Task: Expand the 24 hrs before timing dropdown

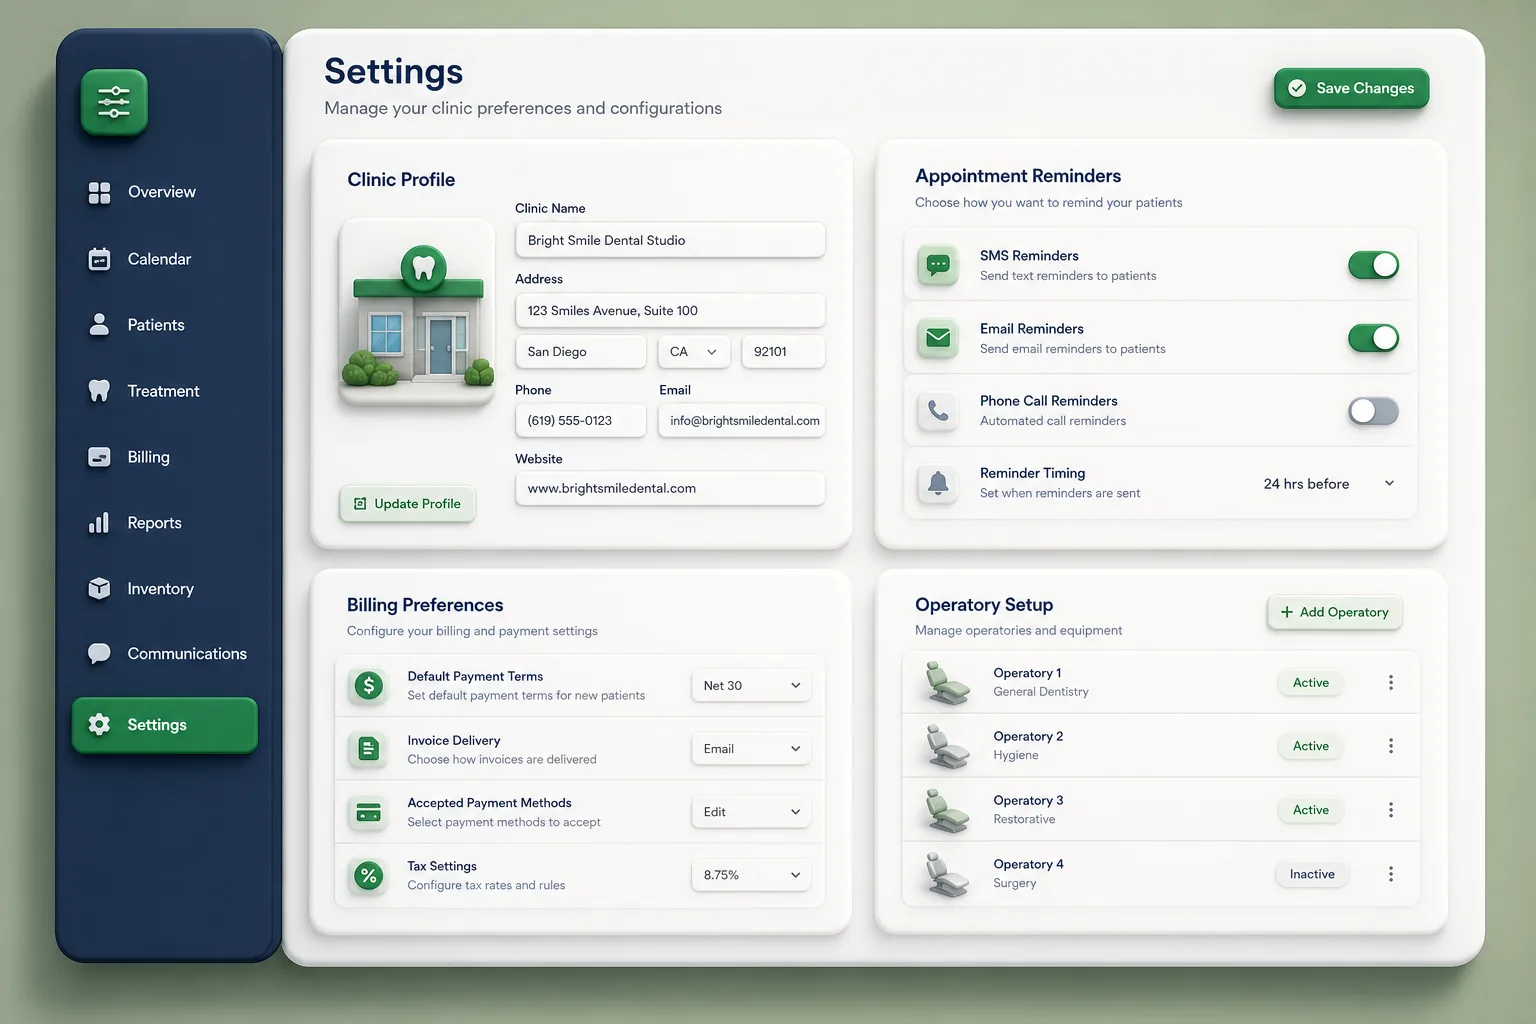Action: tap(1328, 484)
